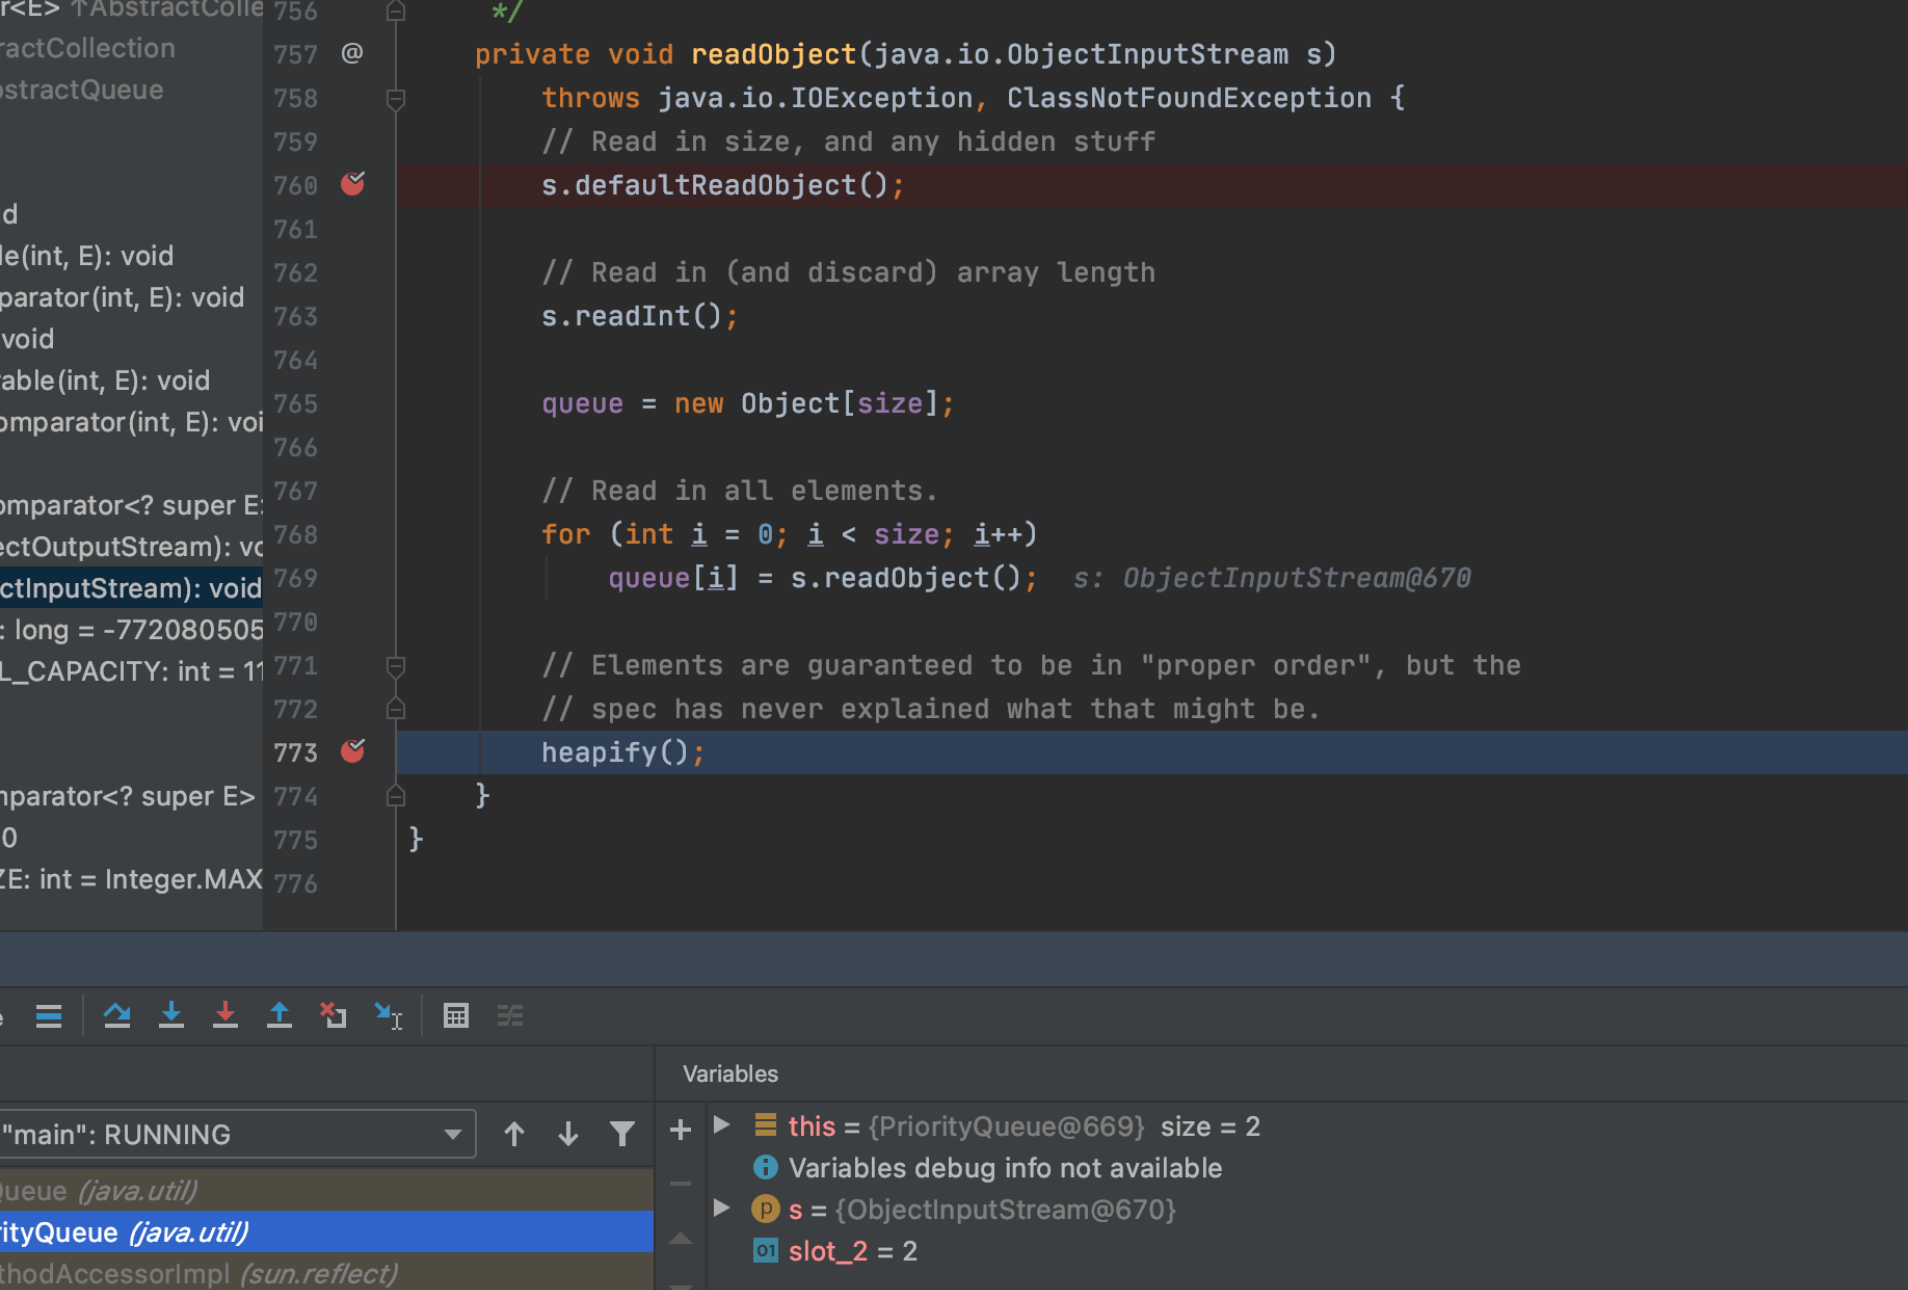The width and height of the screenshot is (1908, 1290).
Task: Click the @ override gutter icon on line 757
Action: [352, 53]
